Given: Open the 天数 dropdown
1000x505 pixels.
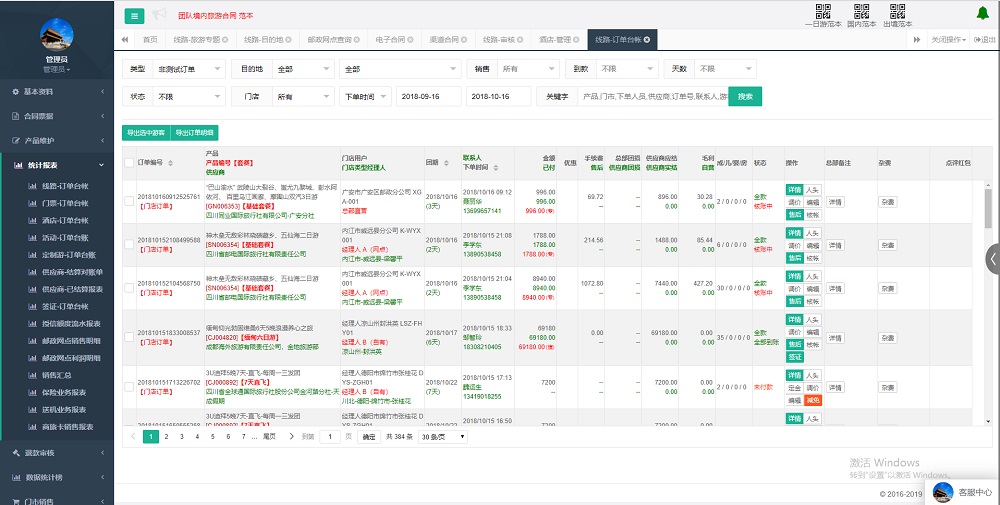Looking at the screenshot, I should 721,69.
